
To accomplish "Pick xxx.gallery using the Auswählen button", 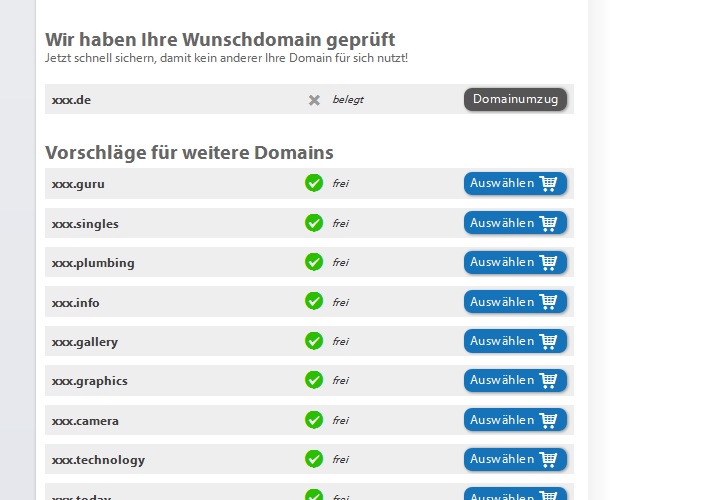I will [x=515, y=341].
